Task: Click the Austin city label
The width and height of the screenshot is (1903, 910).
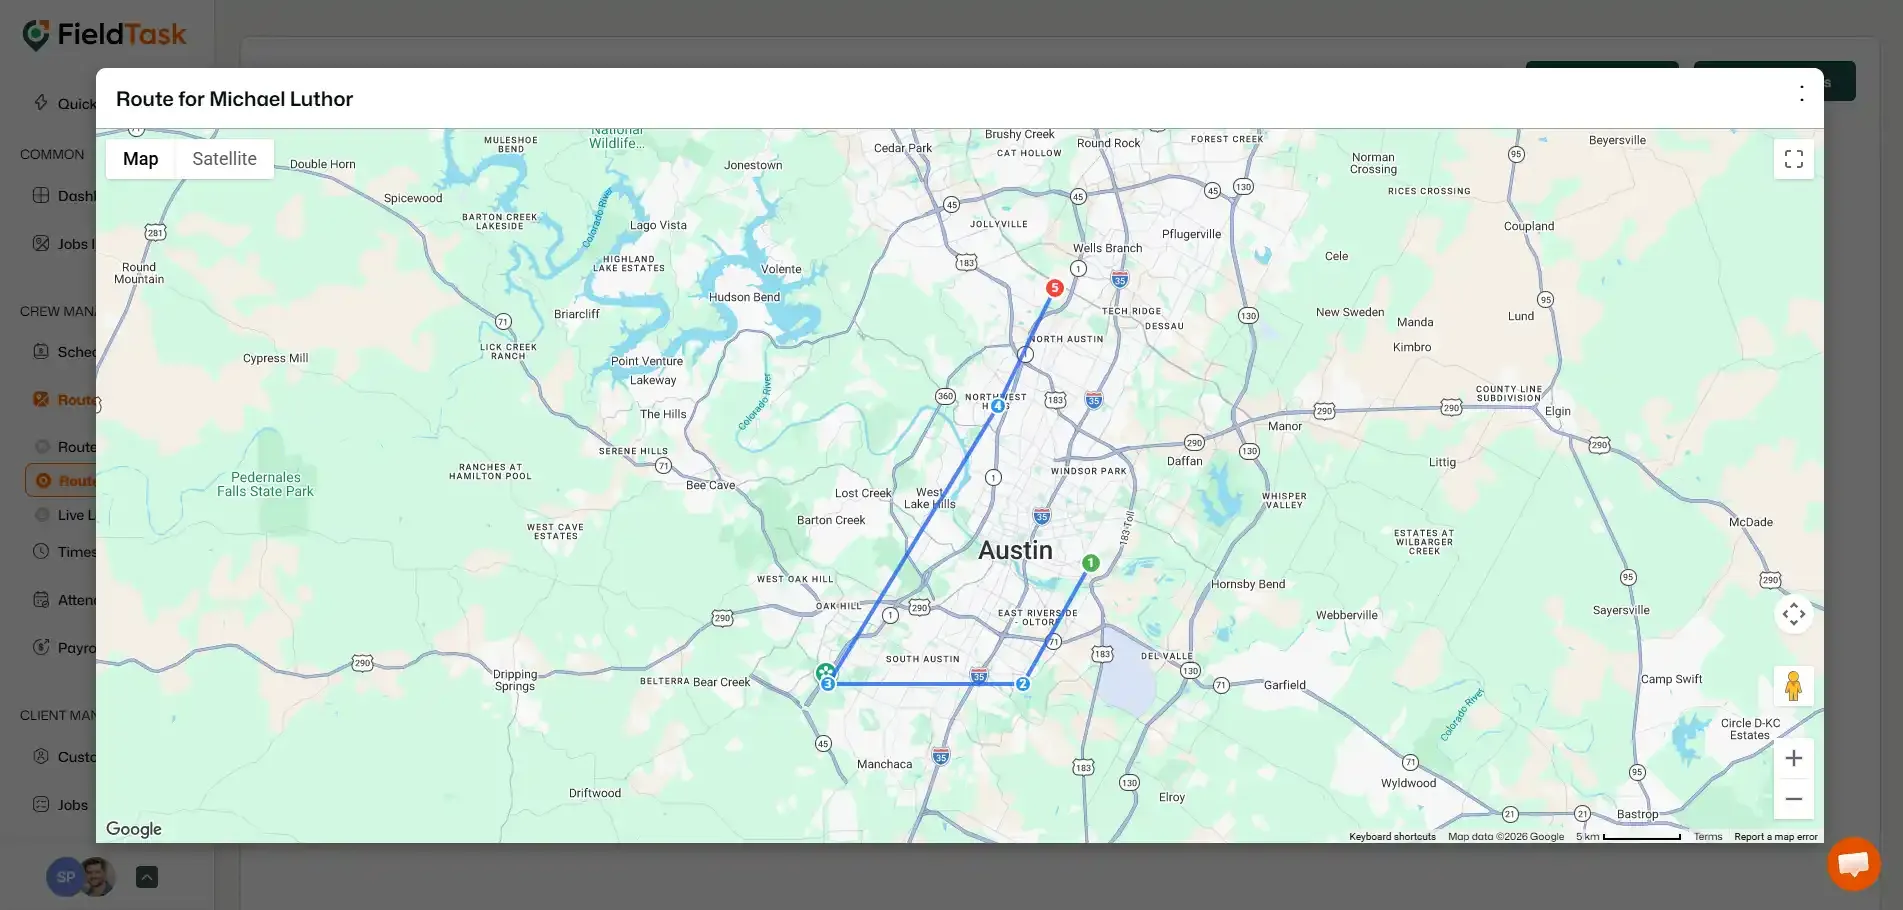Action: point(1015,550)
